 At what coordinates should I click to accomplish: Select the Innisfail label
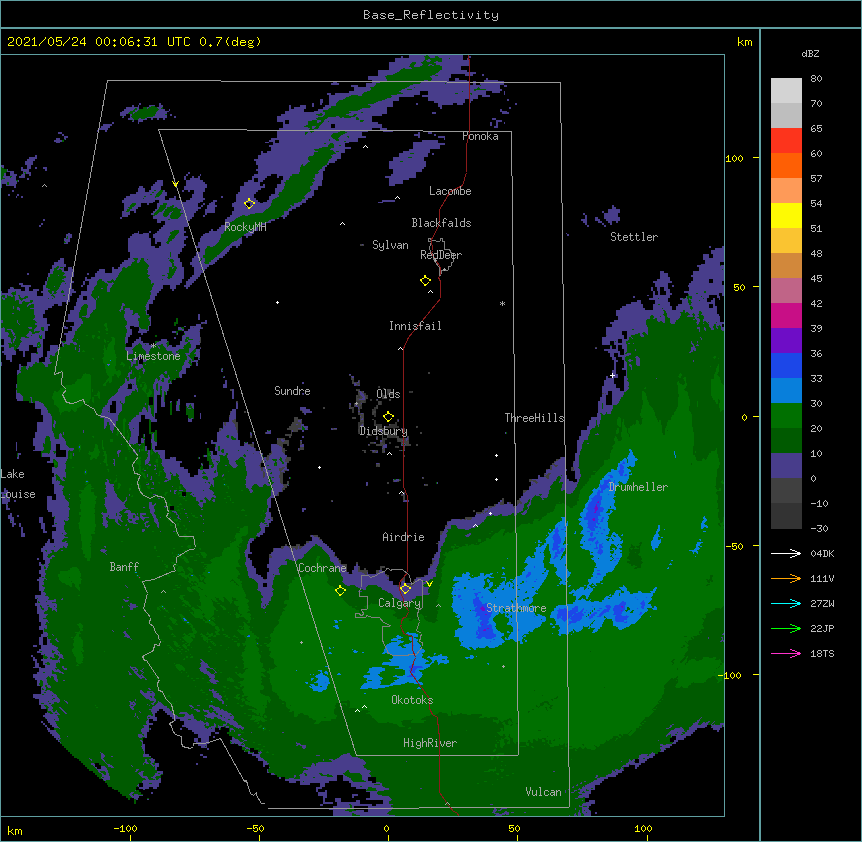(x=415, y=326)
